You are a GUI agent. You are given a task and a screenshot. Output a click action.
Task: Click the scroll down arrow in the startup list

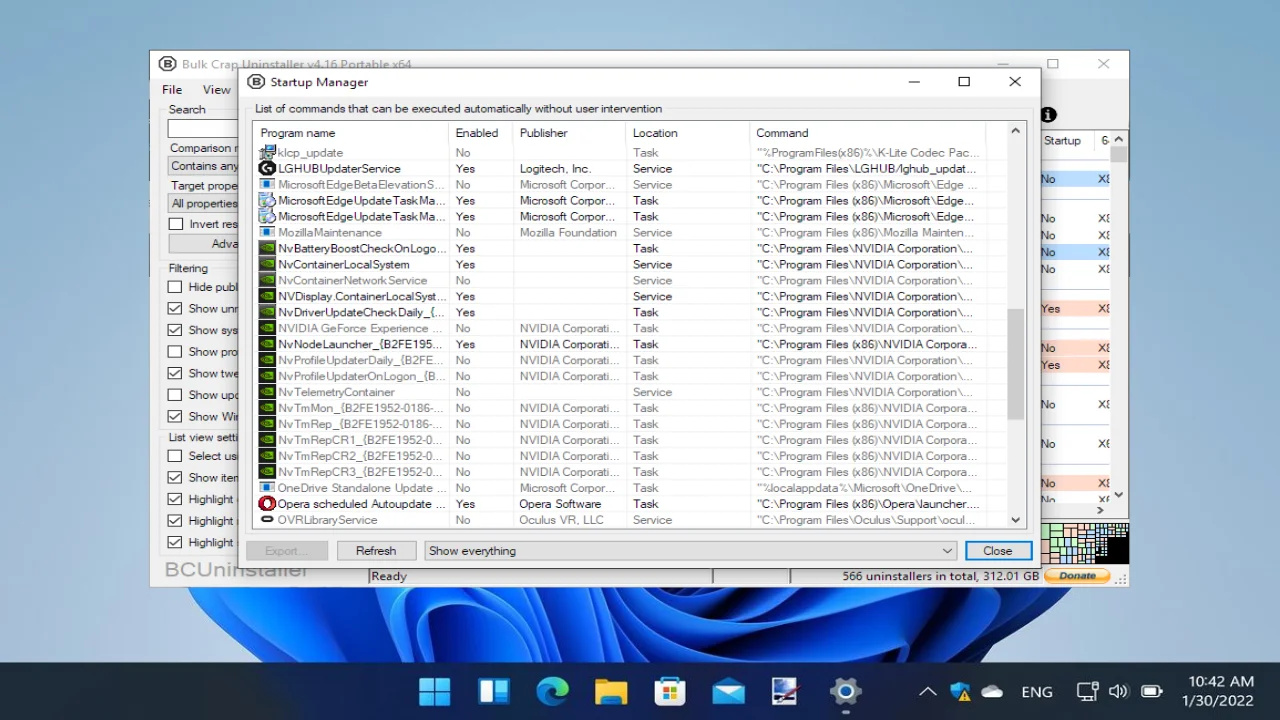pyautogui.click(x=1016, y=520)
